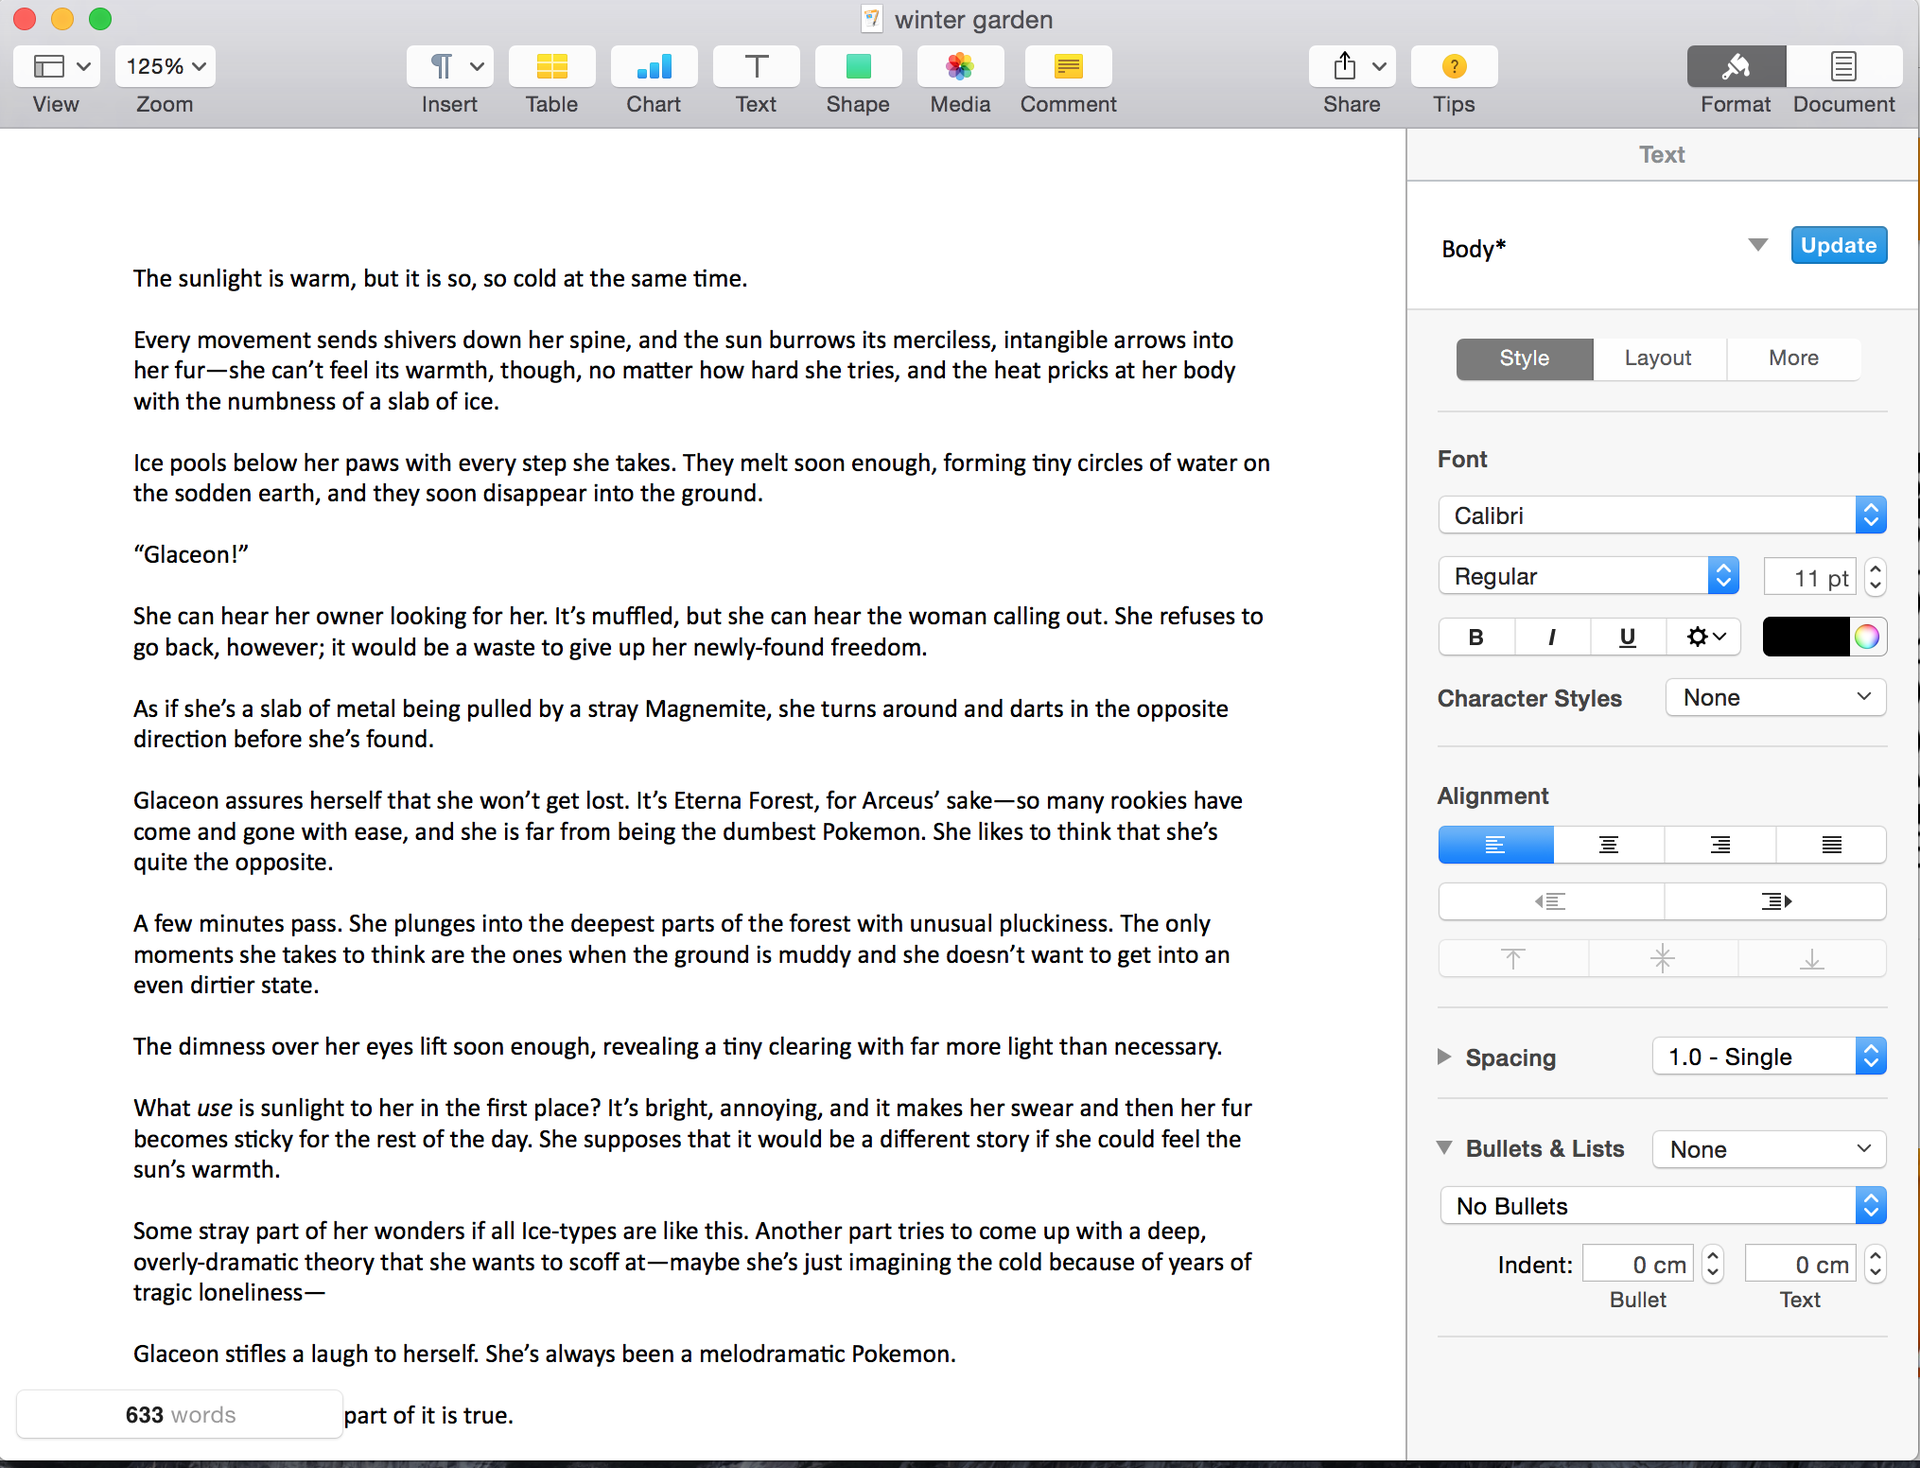Switch to the More tab
The image size is (1920, 1468).
pyautogui.click(x=1794, y=358)
